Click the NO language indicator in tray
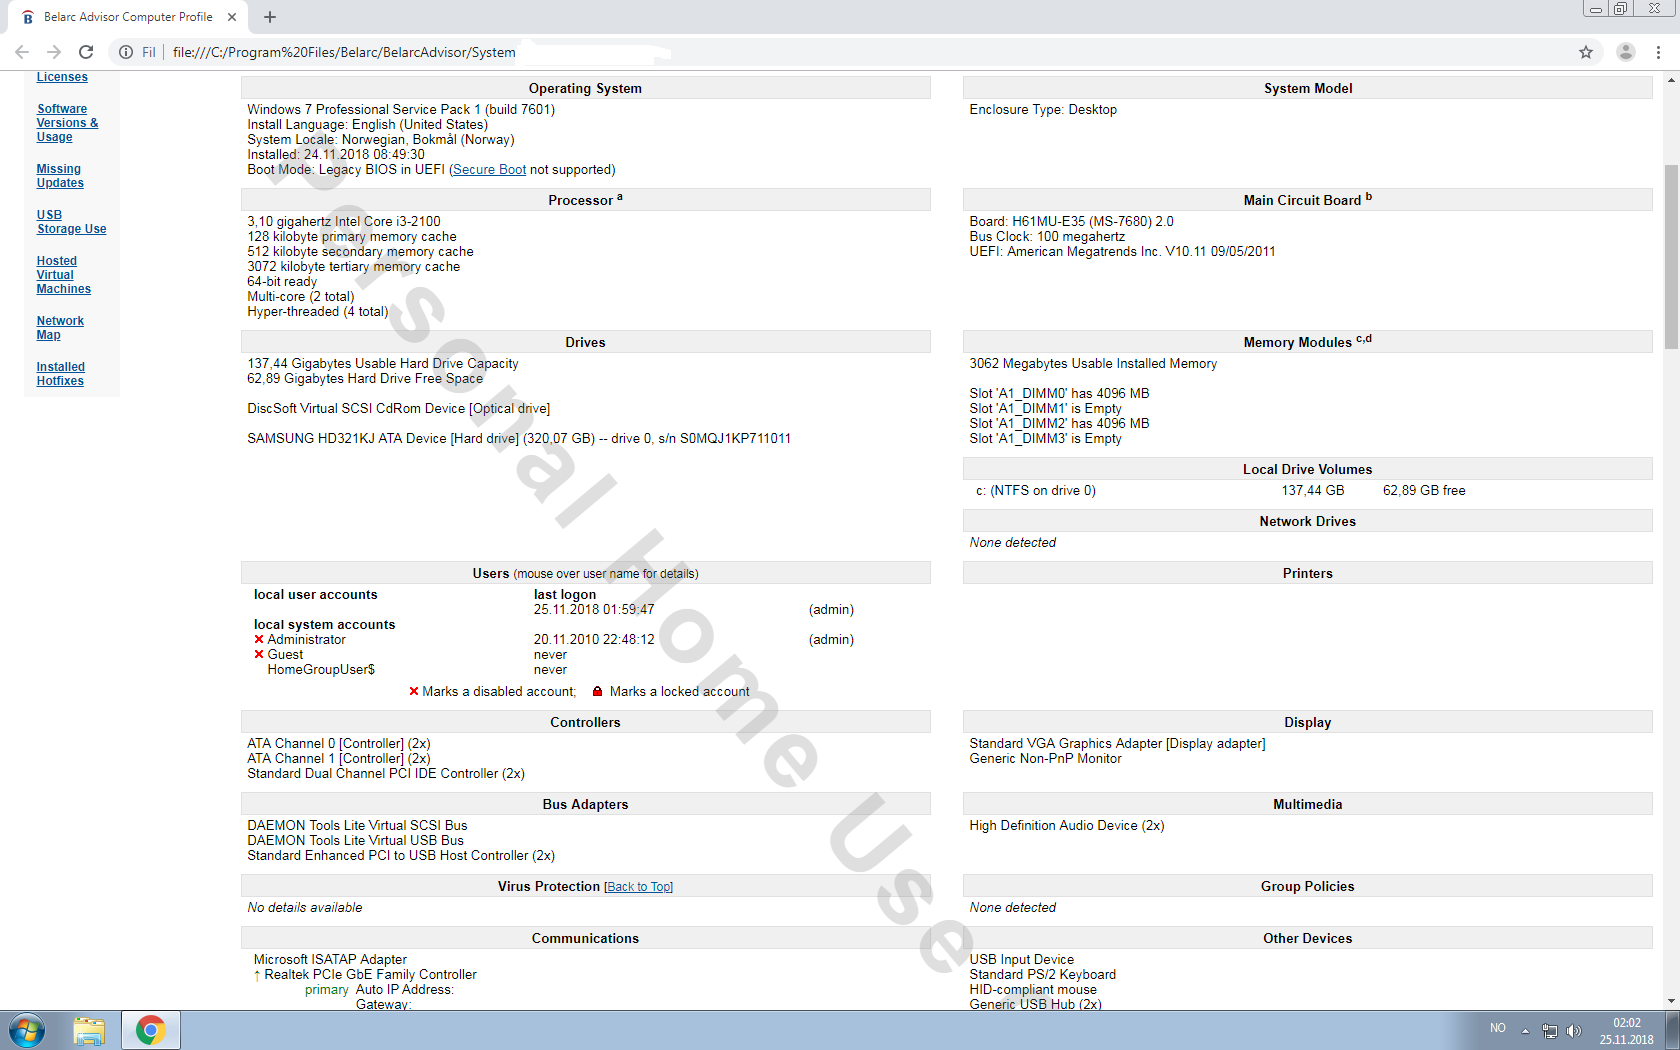 (1498, 1028)
